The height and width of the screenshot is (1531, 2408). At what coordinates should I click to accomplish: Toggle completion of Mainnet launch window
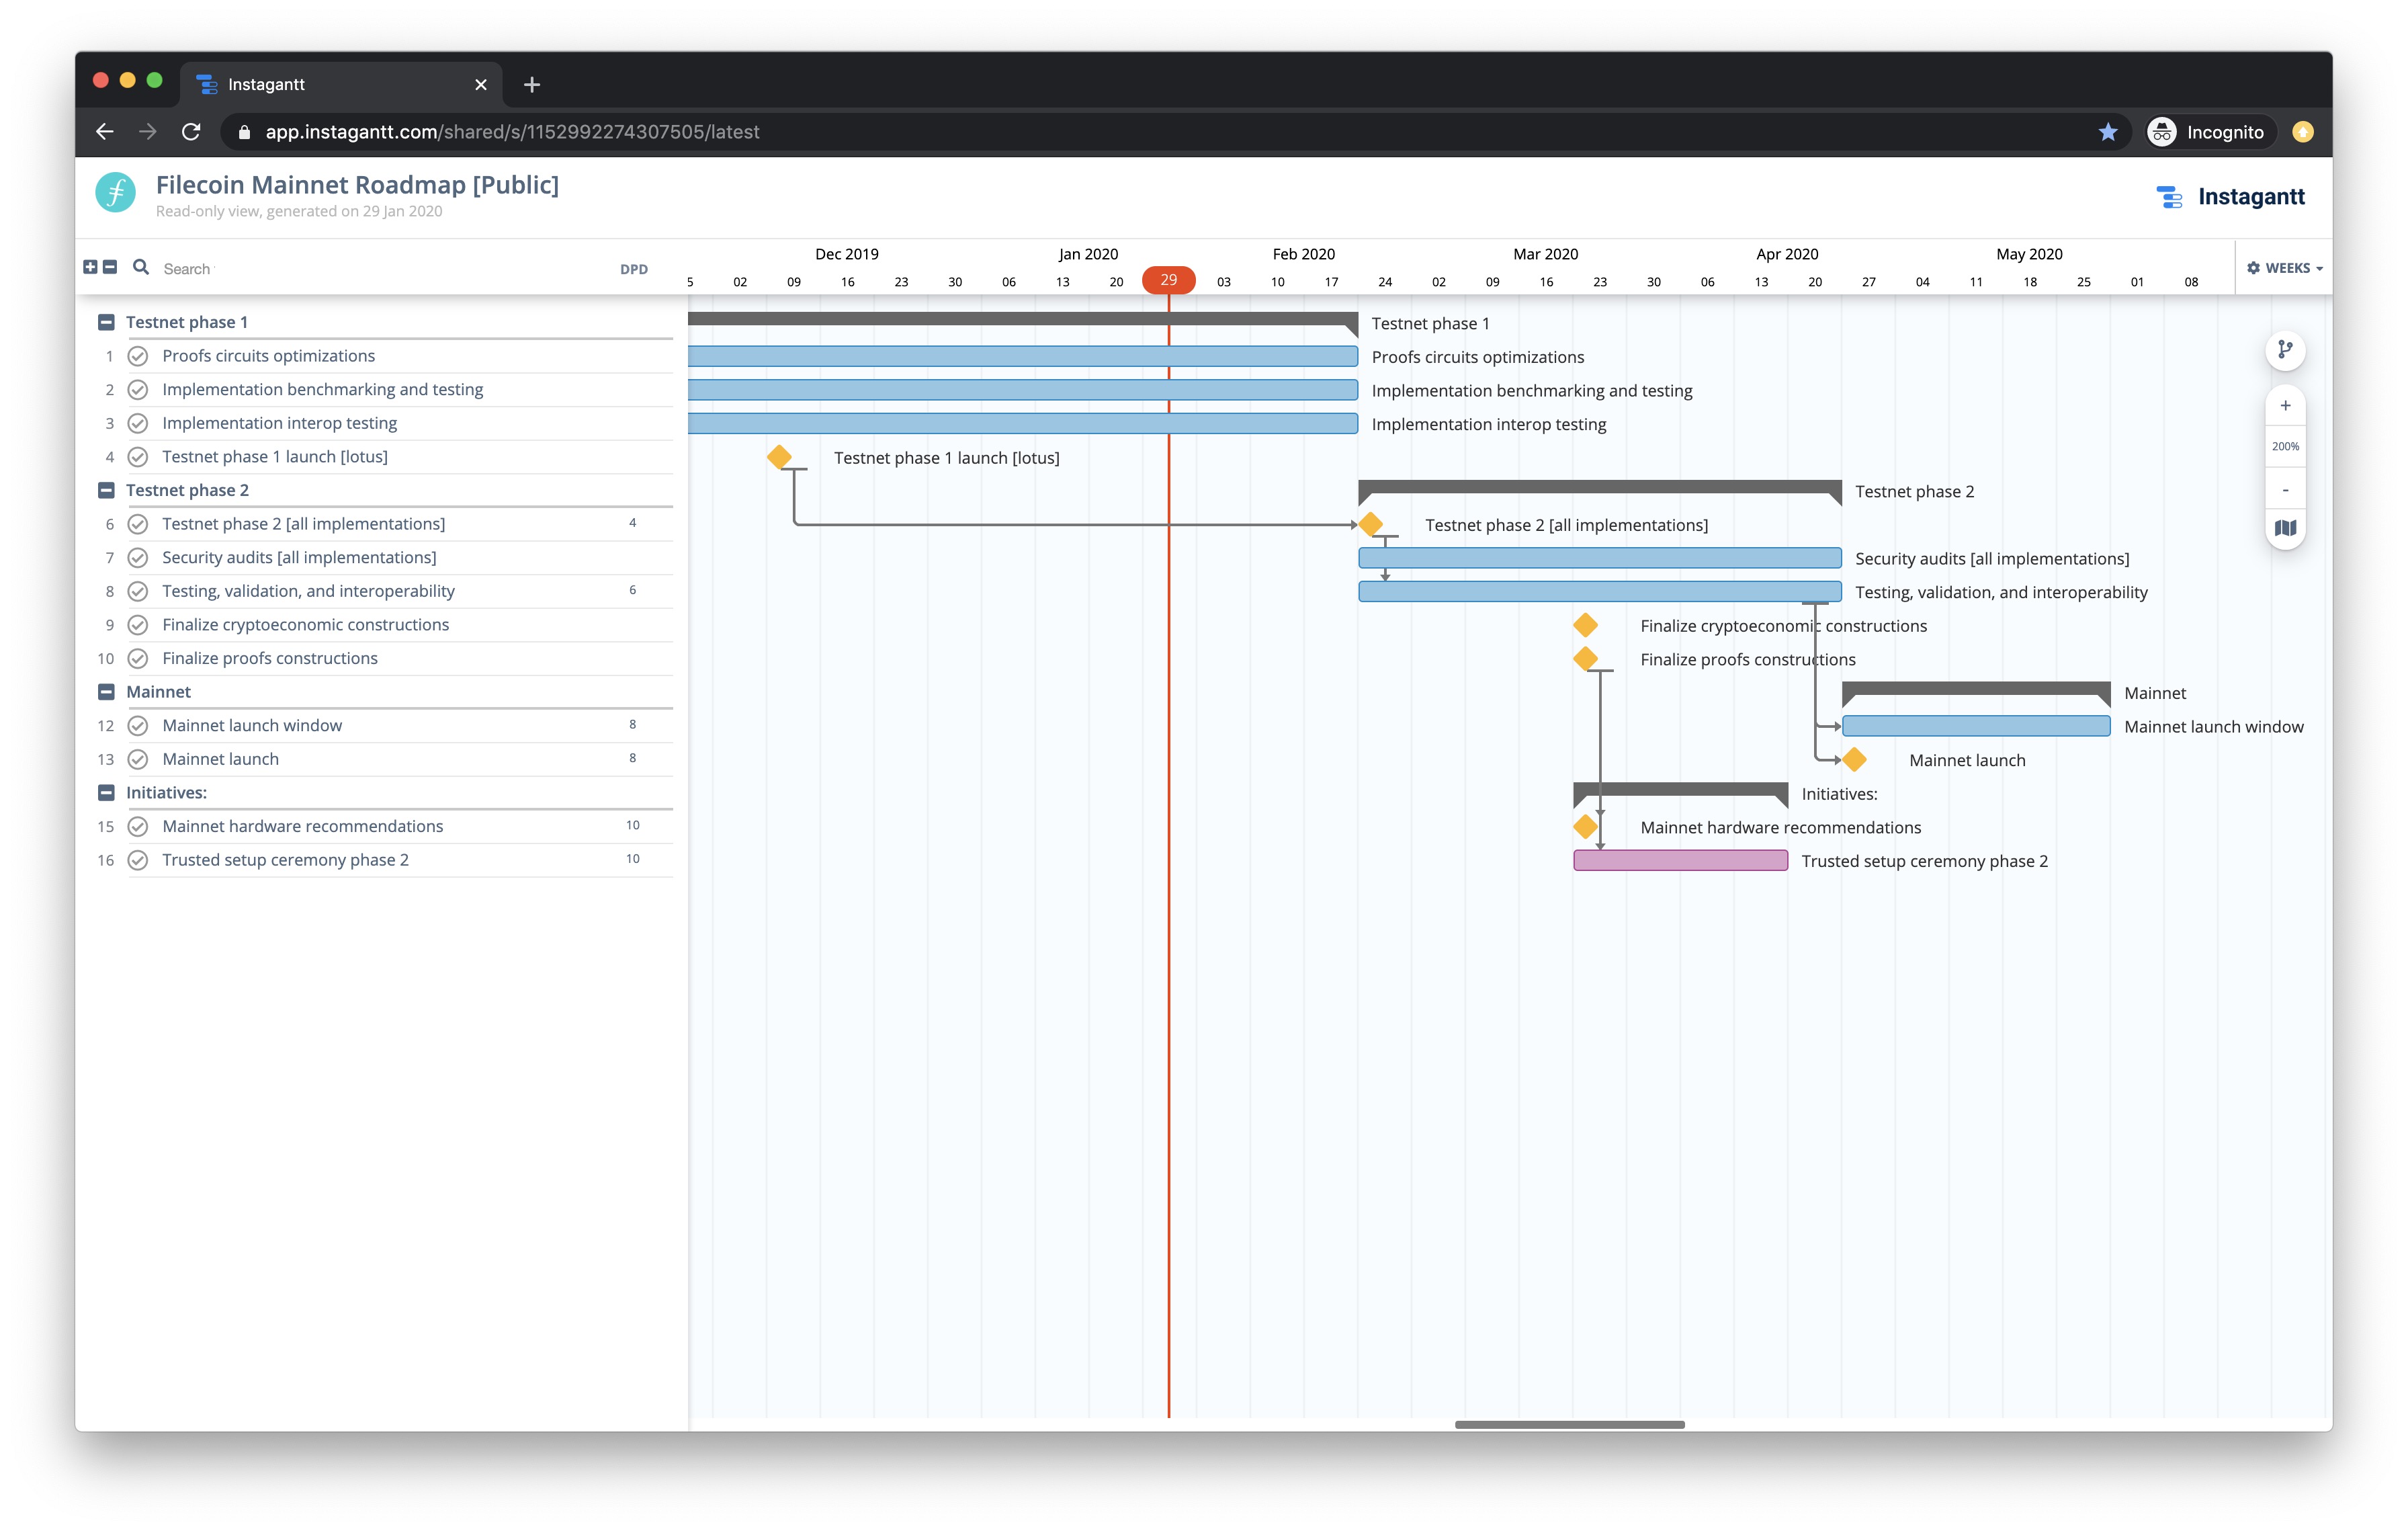point(138,725)
